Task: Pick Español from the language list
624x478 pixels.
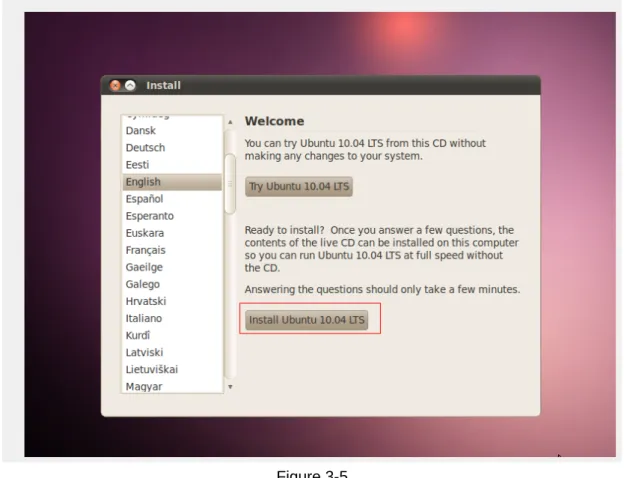Action: tap(172, 199)
